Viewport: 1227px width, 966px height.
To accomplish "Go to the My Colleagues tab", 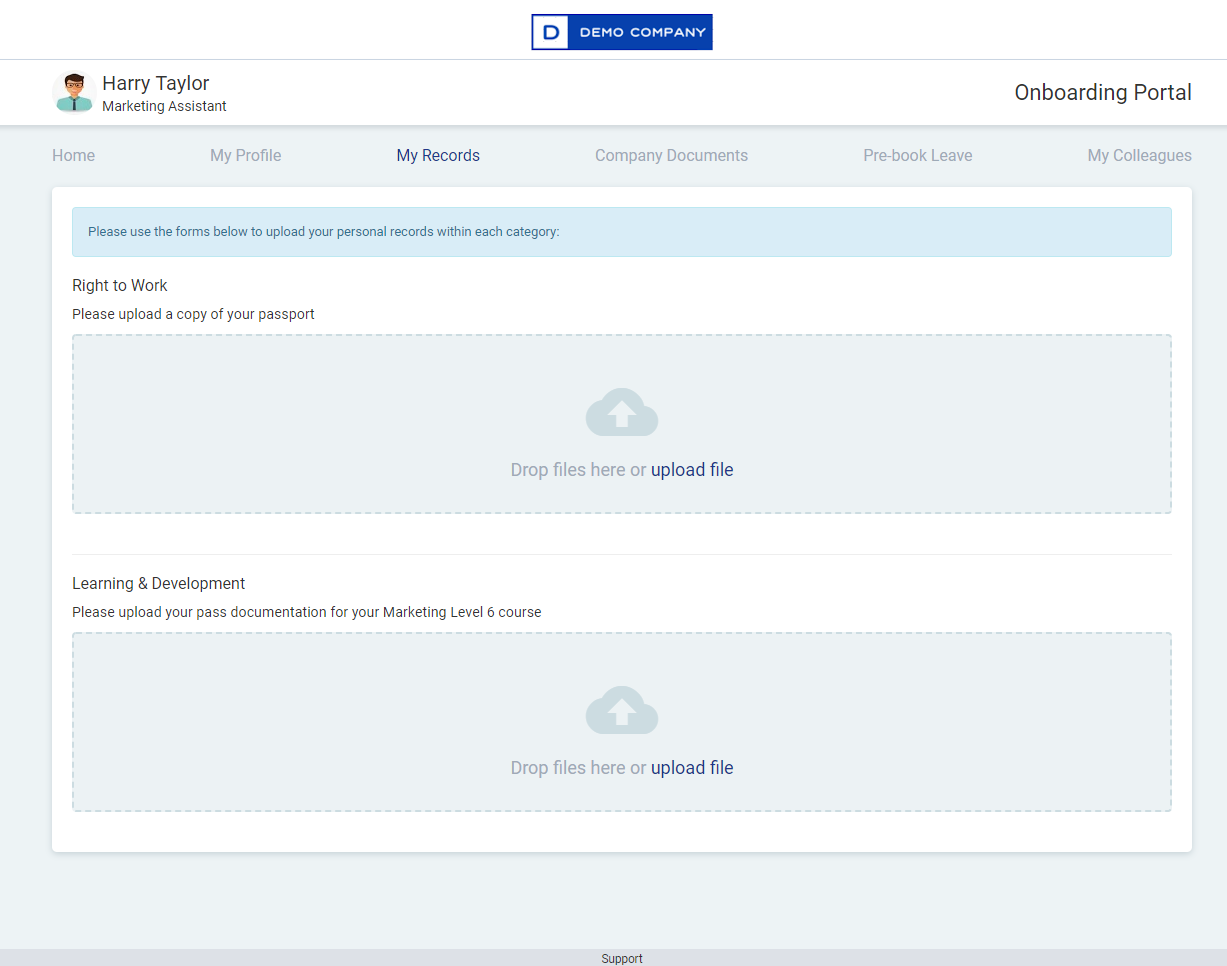I will (1139, 155).
